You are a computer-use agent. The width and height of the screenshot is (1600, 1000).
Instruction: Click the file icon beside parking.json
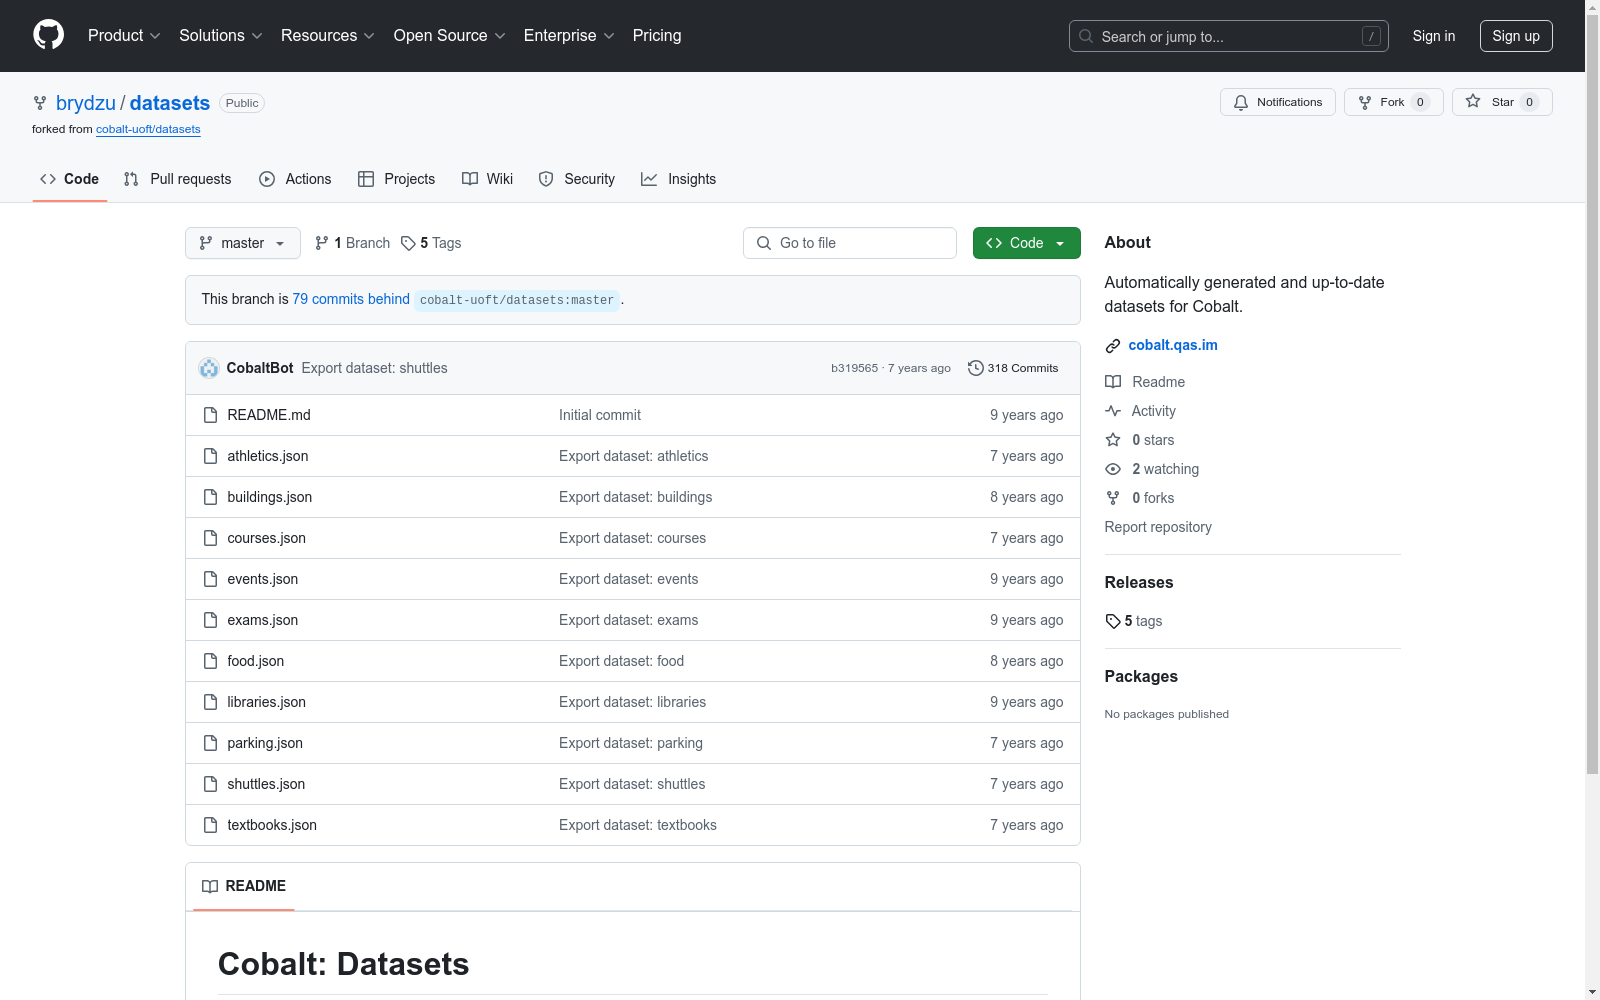[x=210, y=743]
